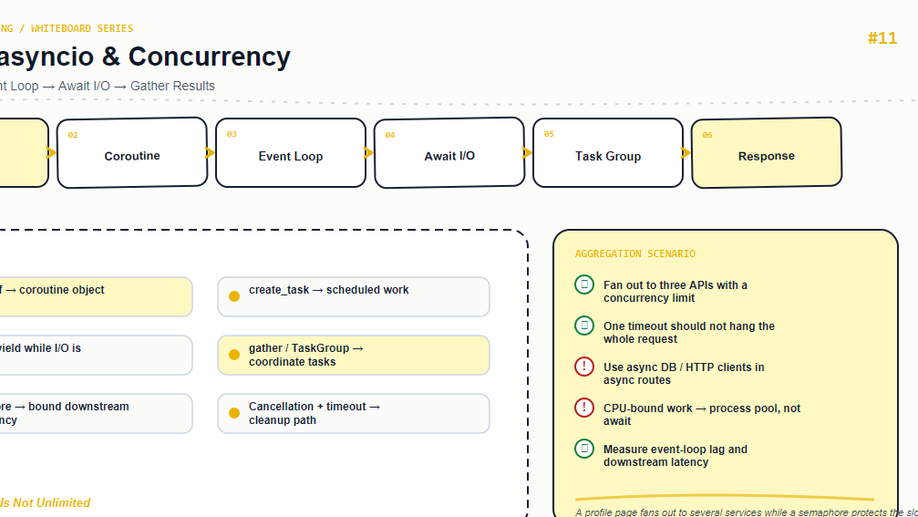The image size is (918, 517).
Task: Click the arrow between Coroutine and Event Loop
Action: (x=210, y=153)
